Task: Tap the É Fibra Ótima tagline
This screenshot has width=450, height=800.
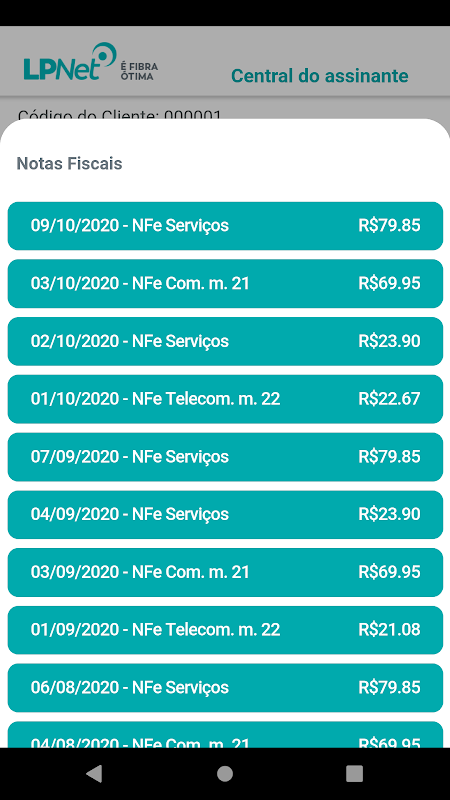Action: point(139,71)
